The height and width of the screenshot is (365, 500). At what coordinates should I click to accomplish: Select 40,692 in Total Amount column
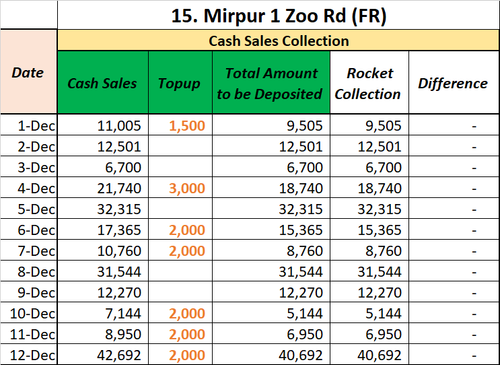(x=271, y=354)
